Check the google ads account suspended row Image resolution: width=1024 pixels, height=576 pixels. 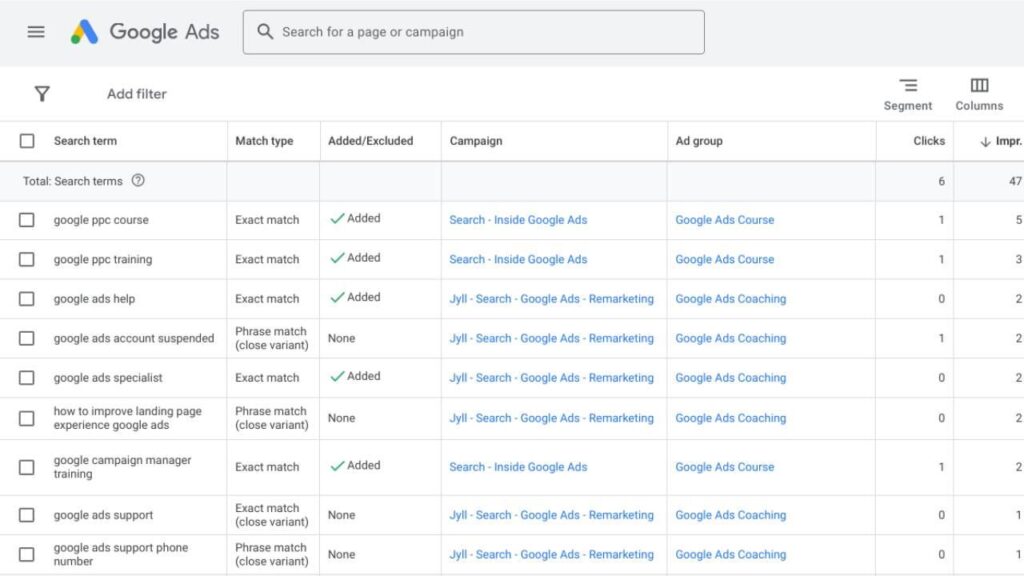[x=27, y=338]
